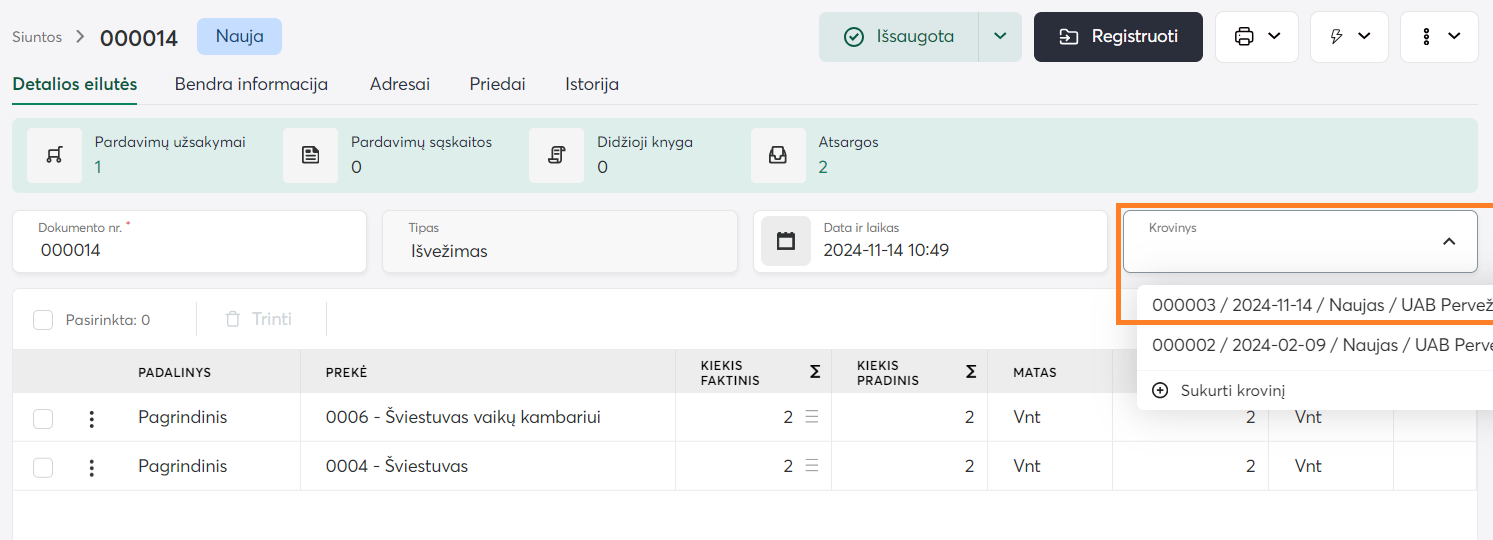This screenshot has width=1493, height=540.
Task: Click the Dokumento nr. input field
Action: 190,250
